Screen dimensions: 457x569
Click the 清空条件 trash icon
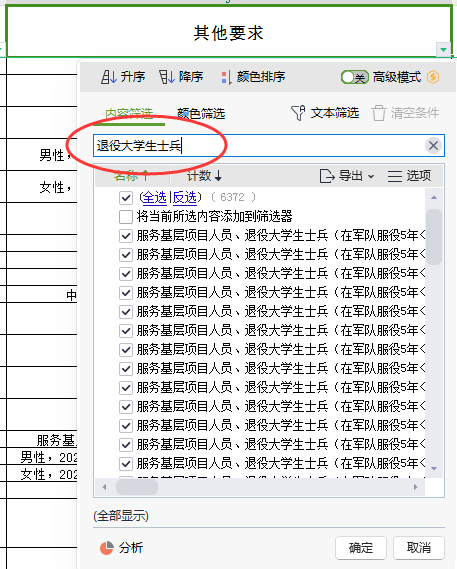379,113
